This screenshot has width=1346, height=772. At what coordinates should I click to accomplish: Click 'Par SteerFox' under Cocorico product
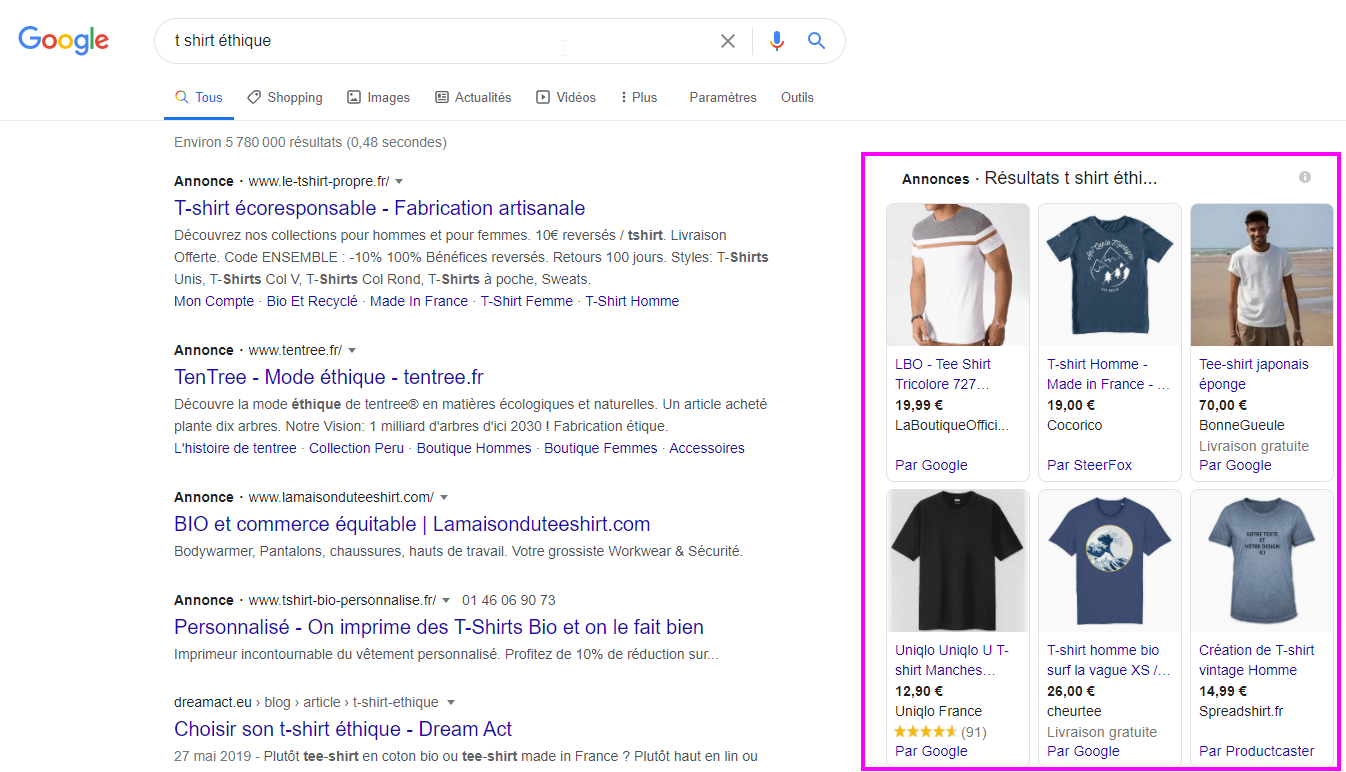tap(1089, 465)
